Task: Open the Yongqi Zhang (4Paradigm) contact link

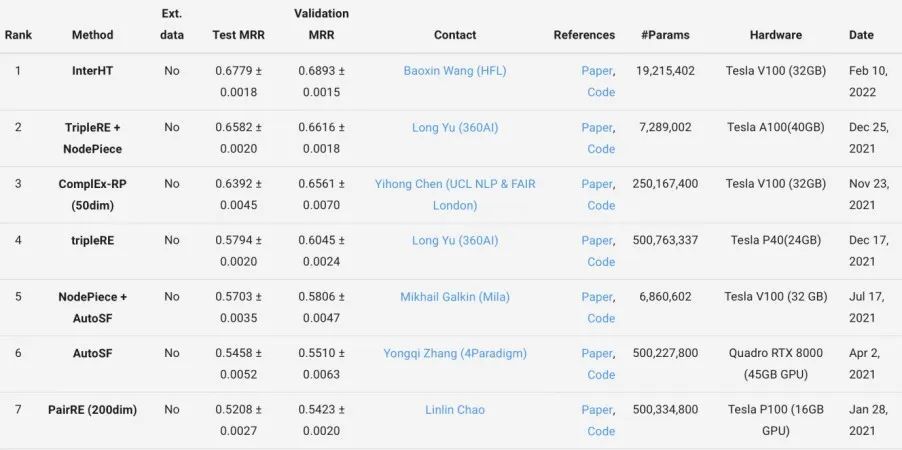Action: point(454,353)
